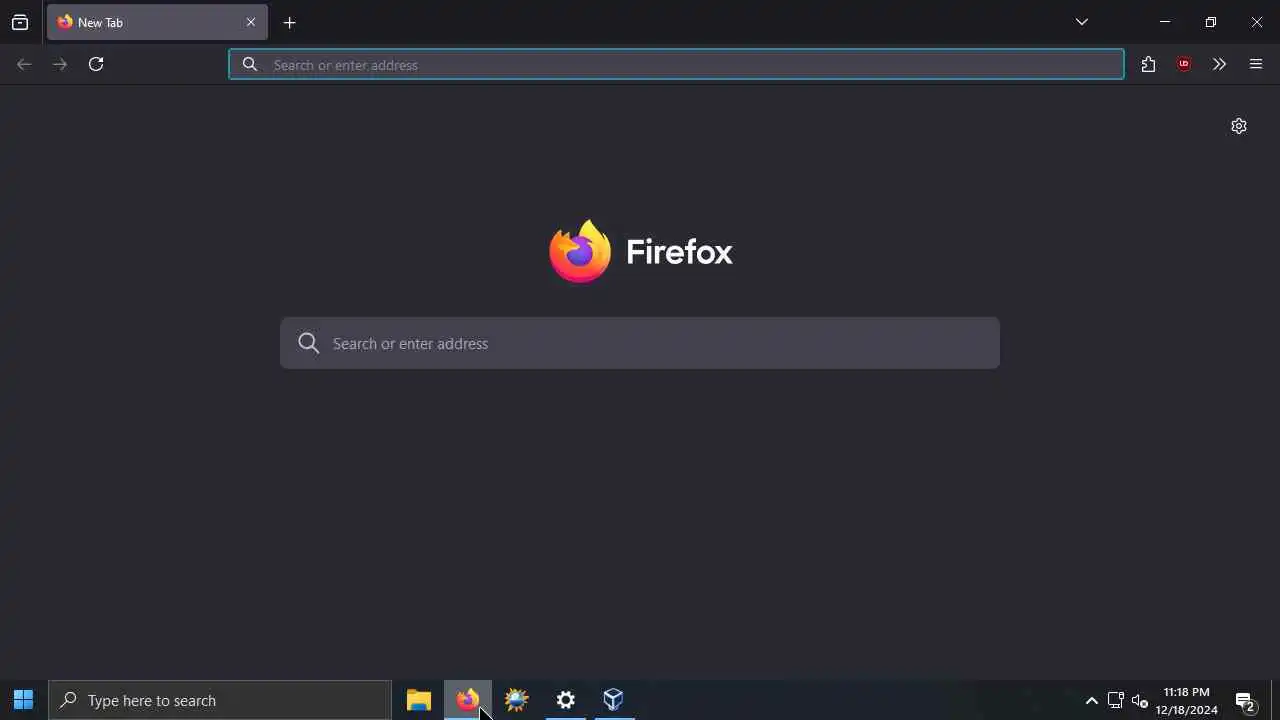The height and width of the screenshot is (720, 1280).
Task: Click the Firefox taskbar icon
Action: tap(468, 700)
